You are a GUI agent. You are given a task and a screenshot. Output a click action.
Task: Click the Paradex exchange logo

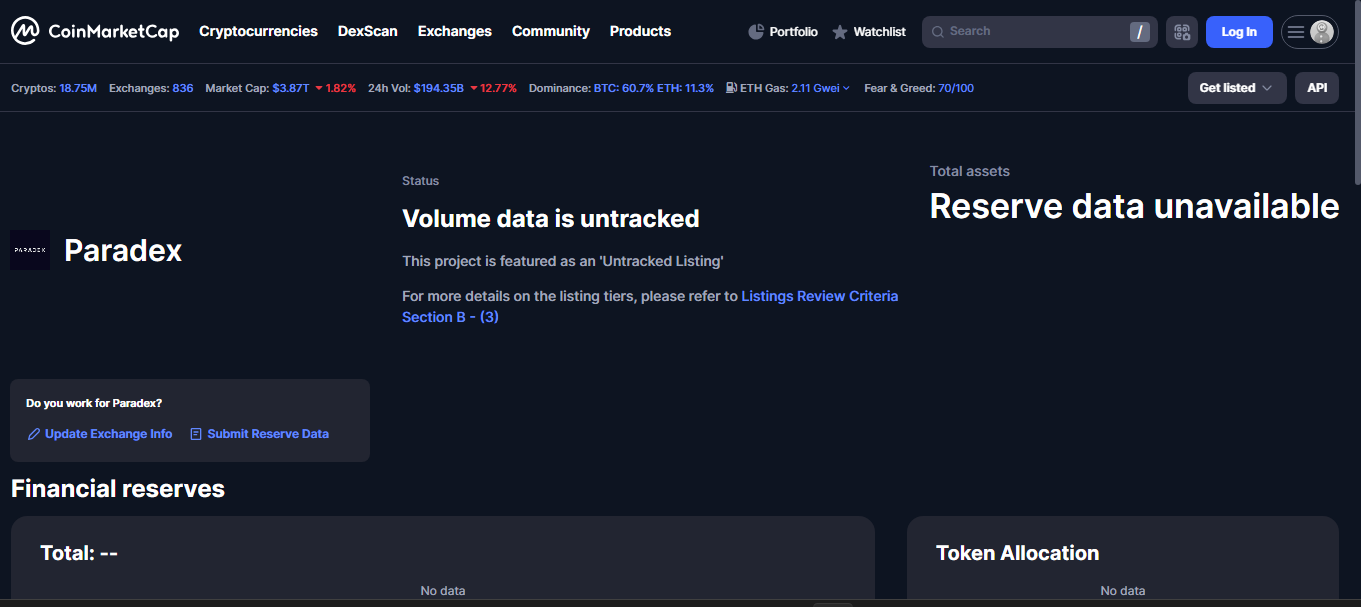point(30,250)
